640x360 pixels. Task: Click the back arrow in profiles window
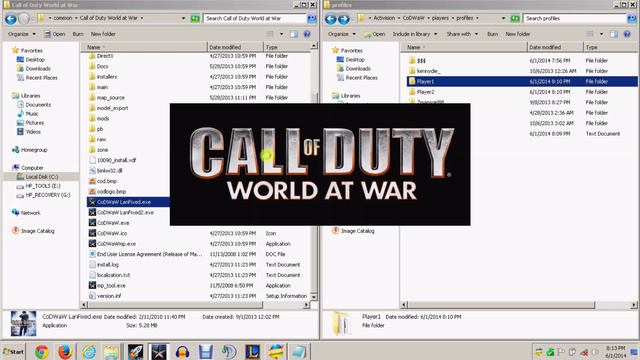[331, 18]
